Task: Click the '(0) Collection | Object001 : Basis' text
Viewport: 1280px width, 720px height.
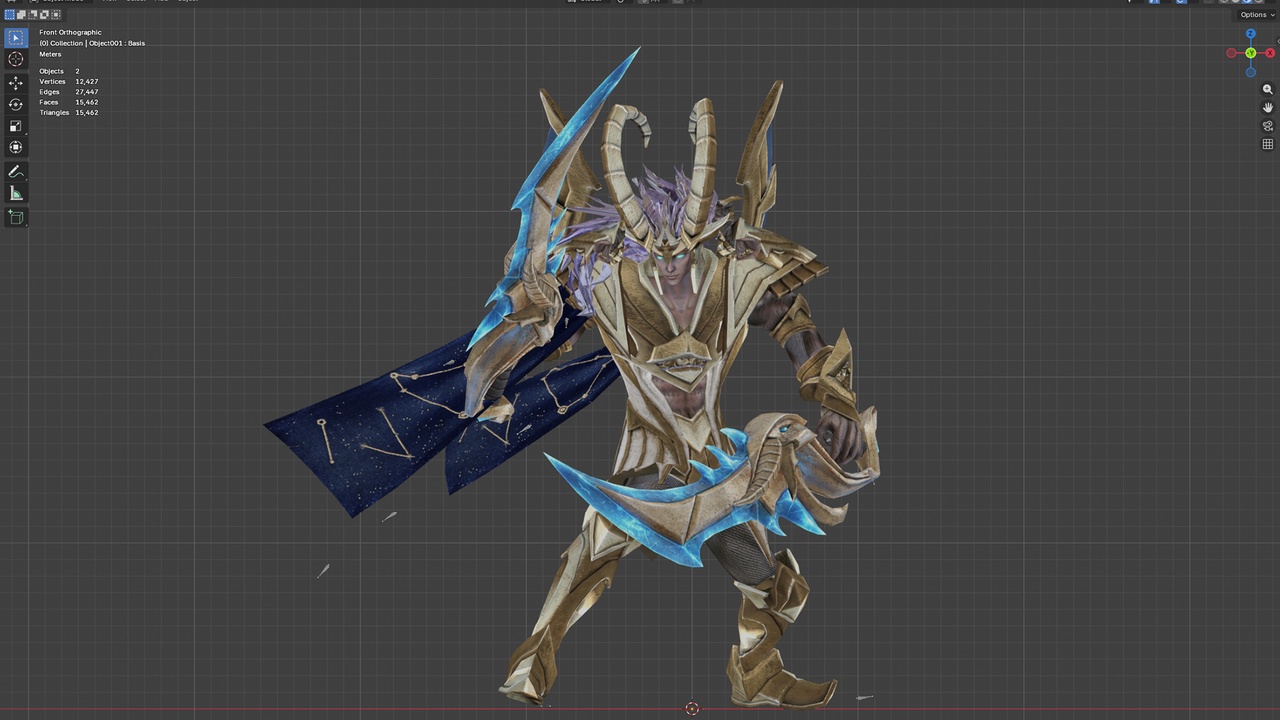Action: (x=92, y=43)
